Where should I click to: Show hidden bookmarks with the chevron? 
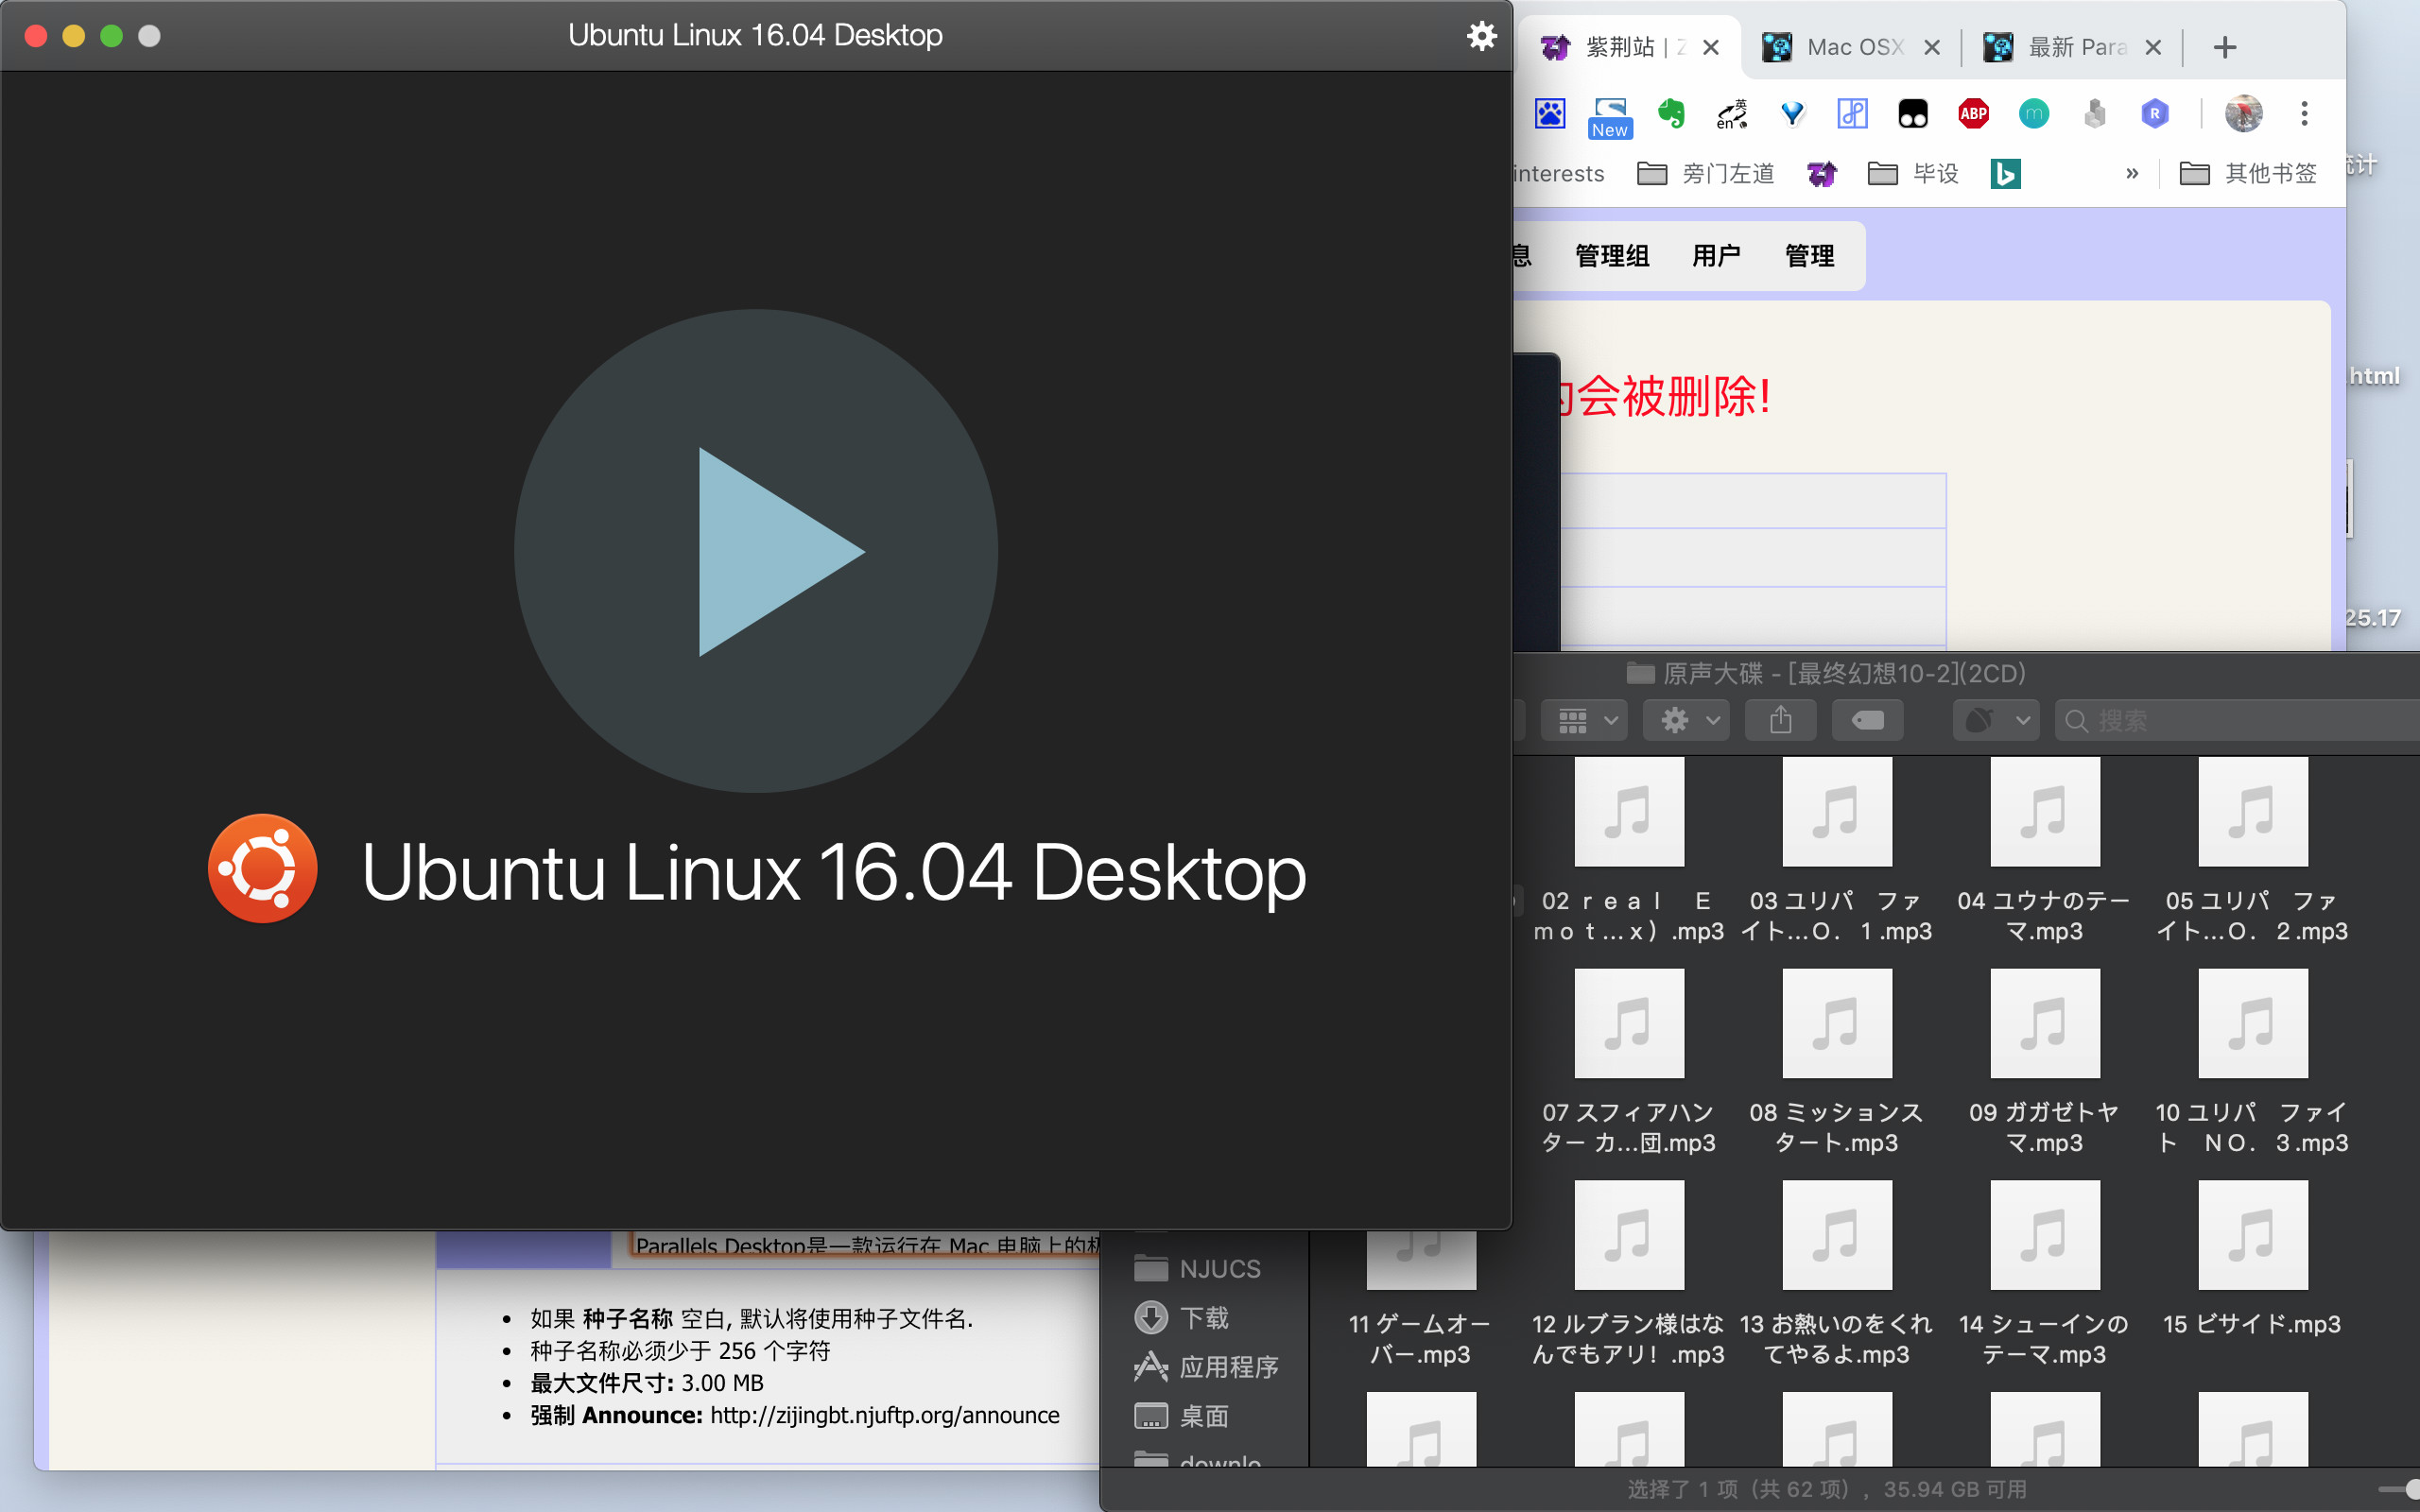2131,174
